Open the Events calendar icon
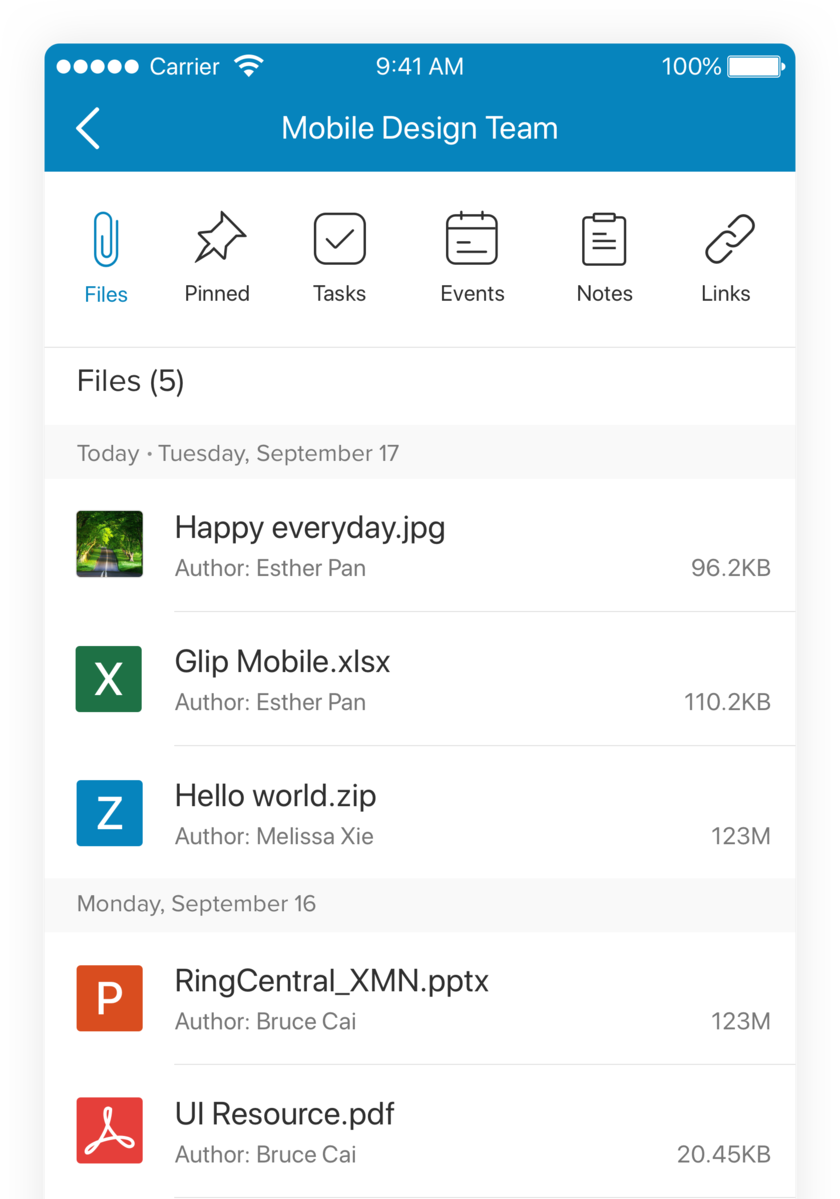Screen dimensions: 840x1199 click(x=472, y=239)
